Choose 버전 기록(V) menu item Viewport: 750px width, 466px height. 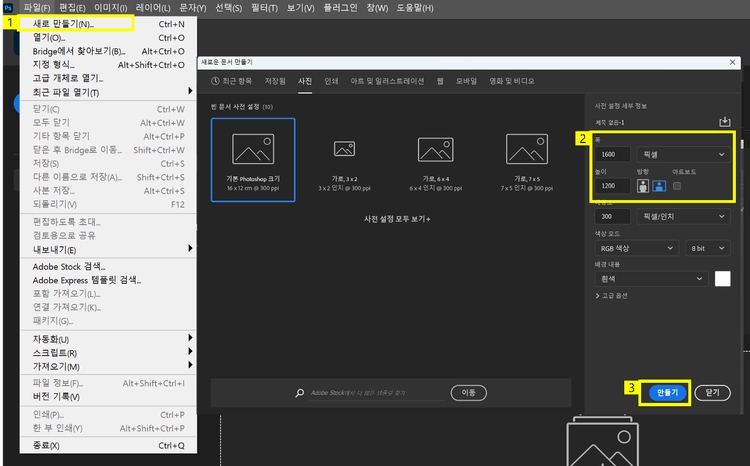tap(108, 397)
